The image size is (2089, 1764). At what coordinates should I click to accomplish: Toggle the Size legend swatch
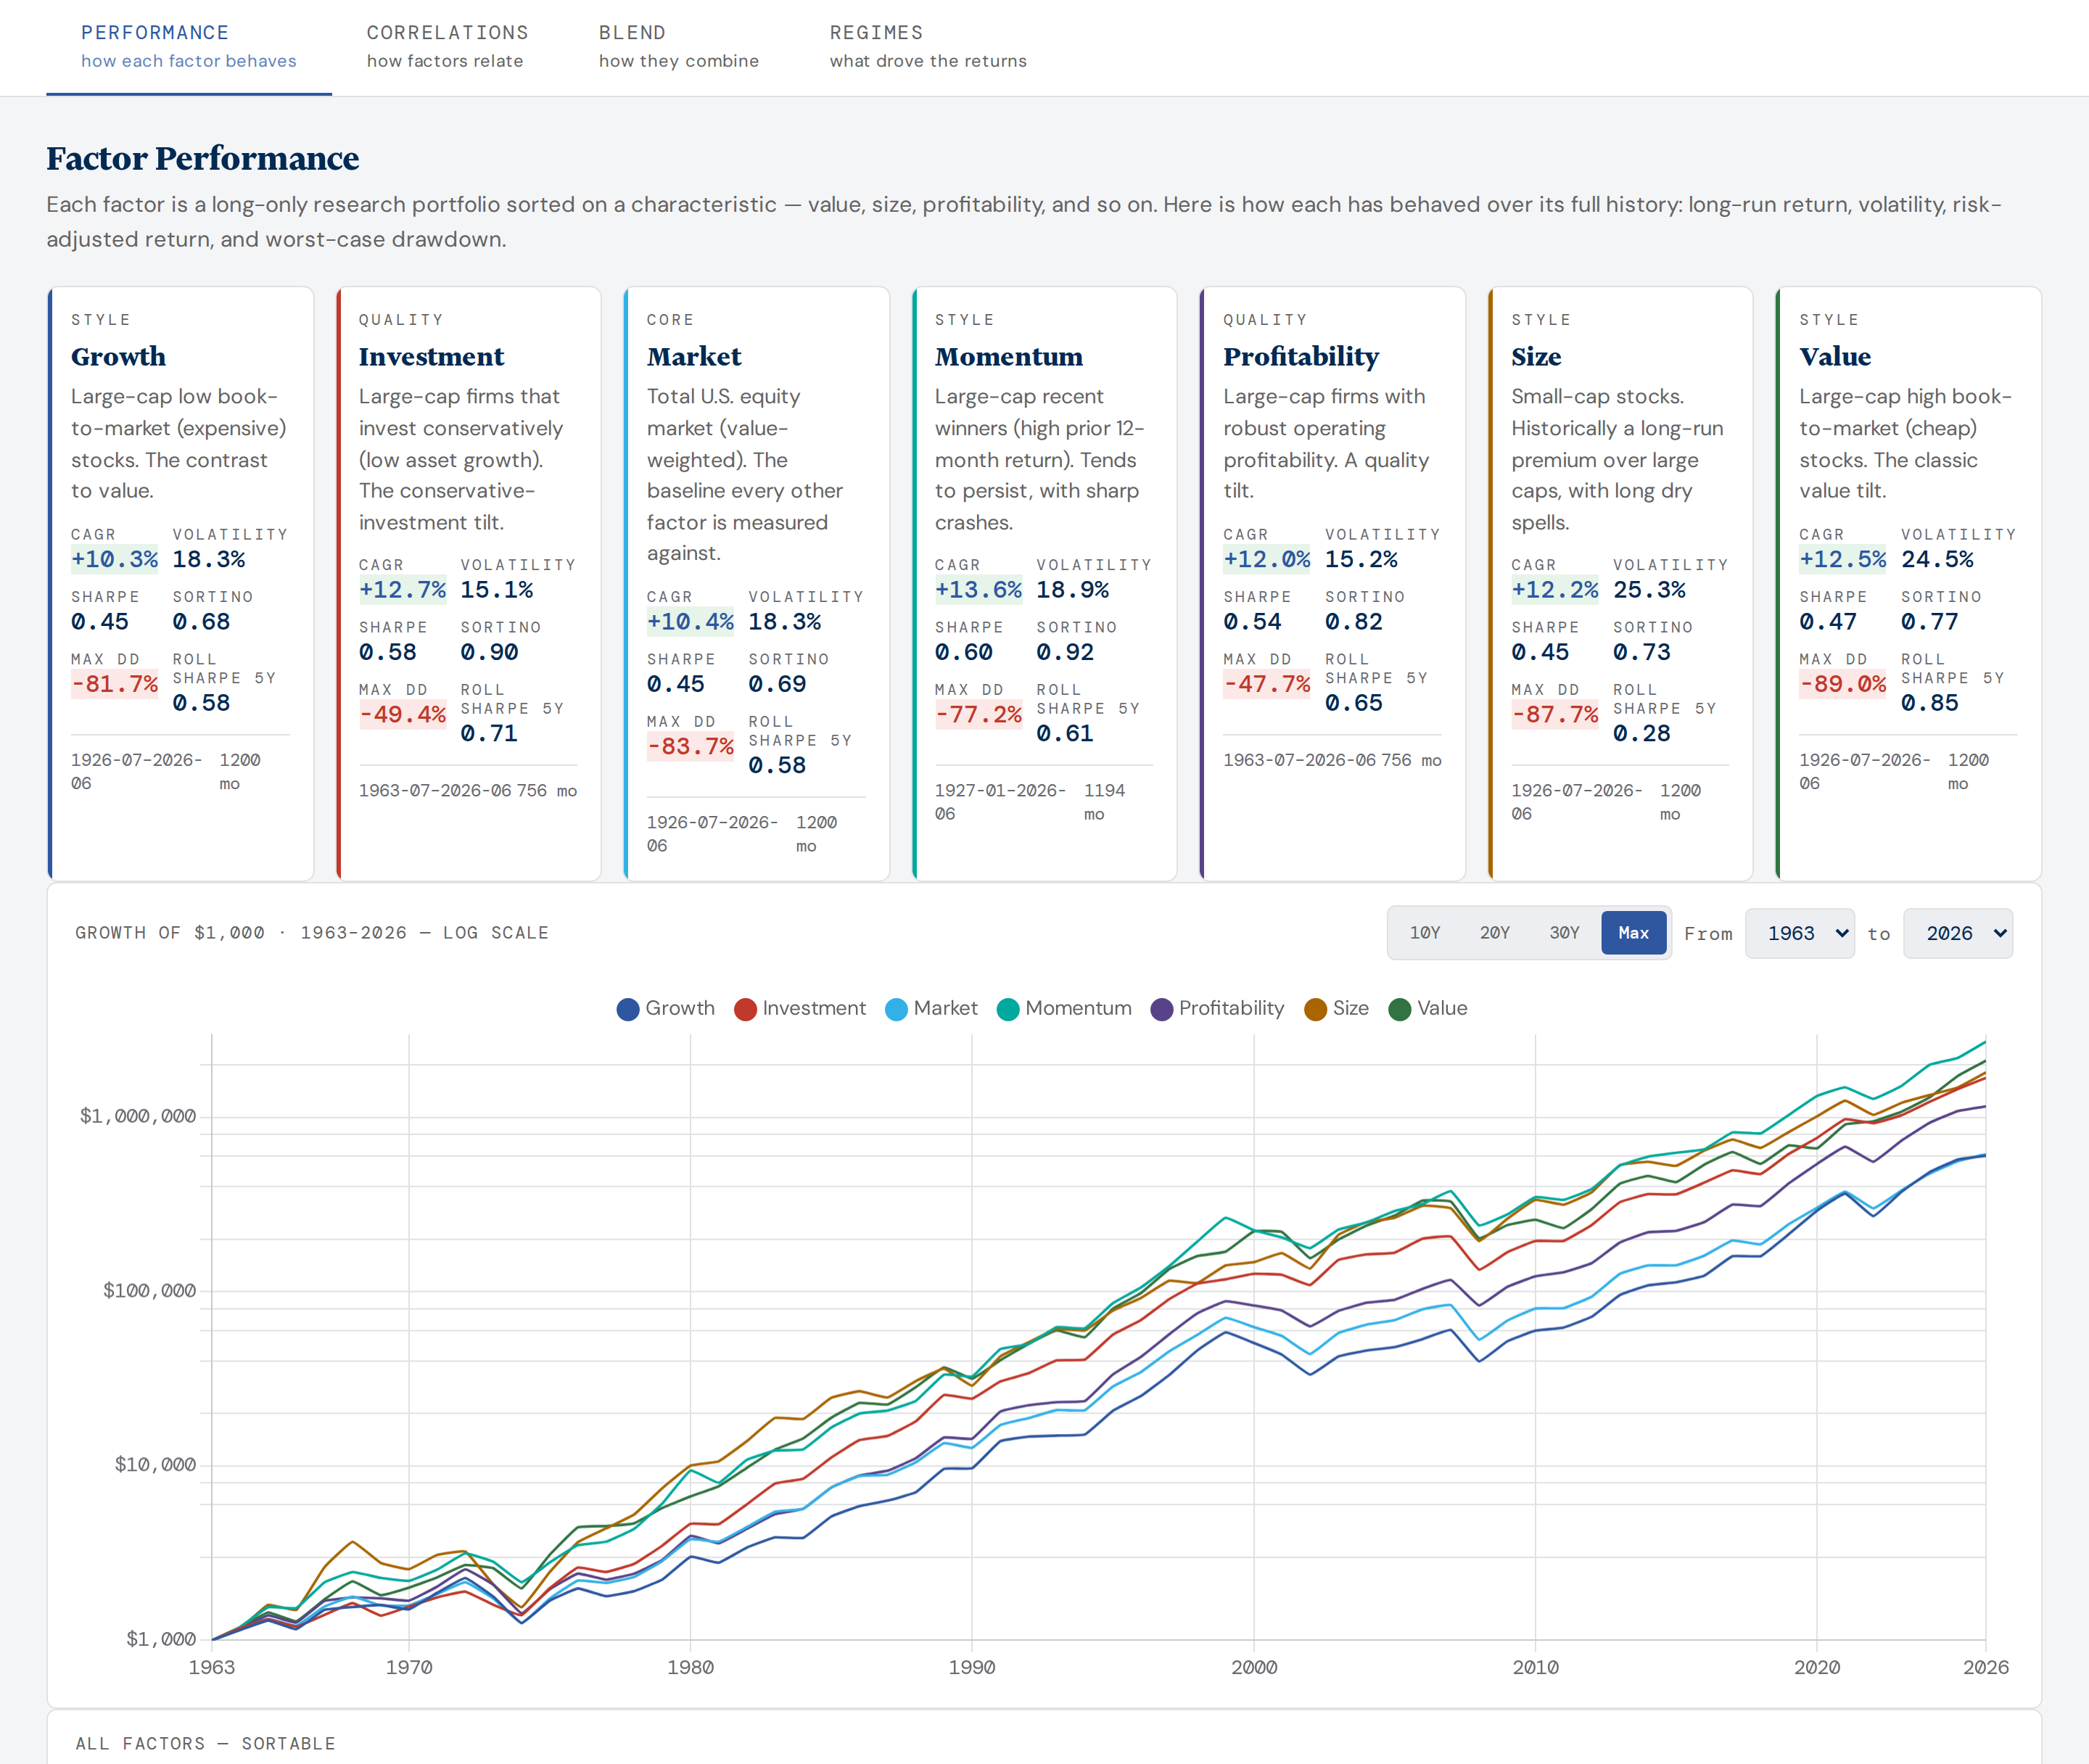1315,1009
